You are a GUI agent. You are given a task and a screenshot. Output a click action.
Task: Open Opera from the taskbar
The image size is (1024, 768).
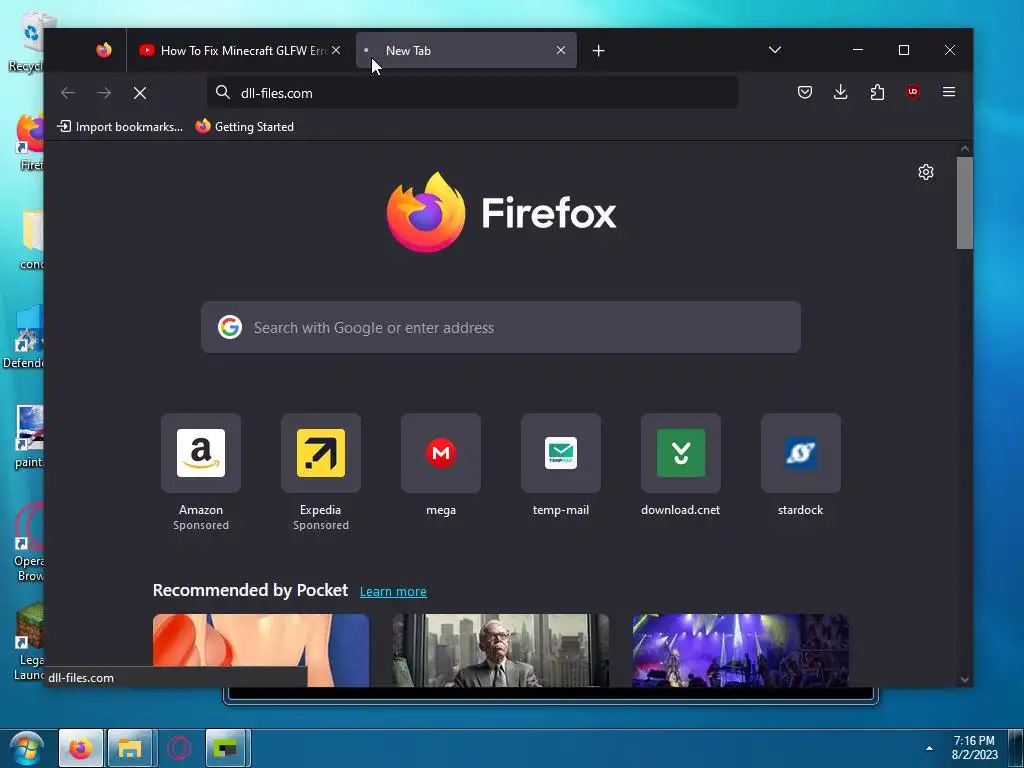179,748
